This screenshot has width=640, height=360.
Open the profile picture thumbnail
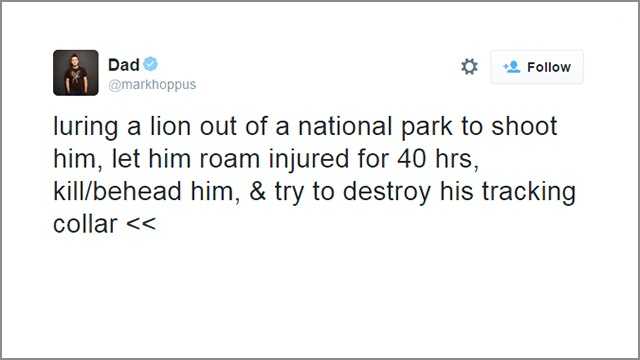point(76,73)
